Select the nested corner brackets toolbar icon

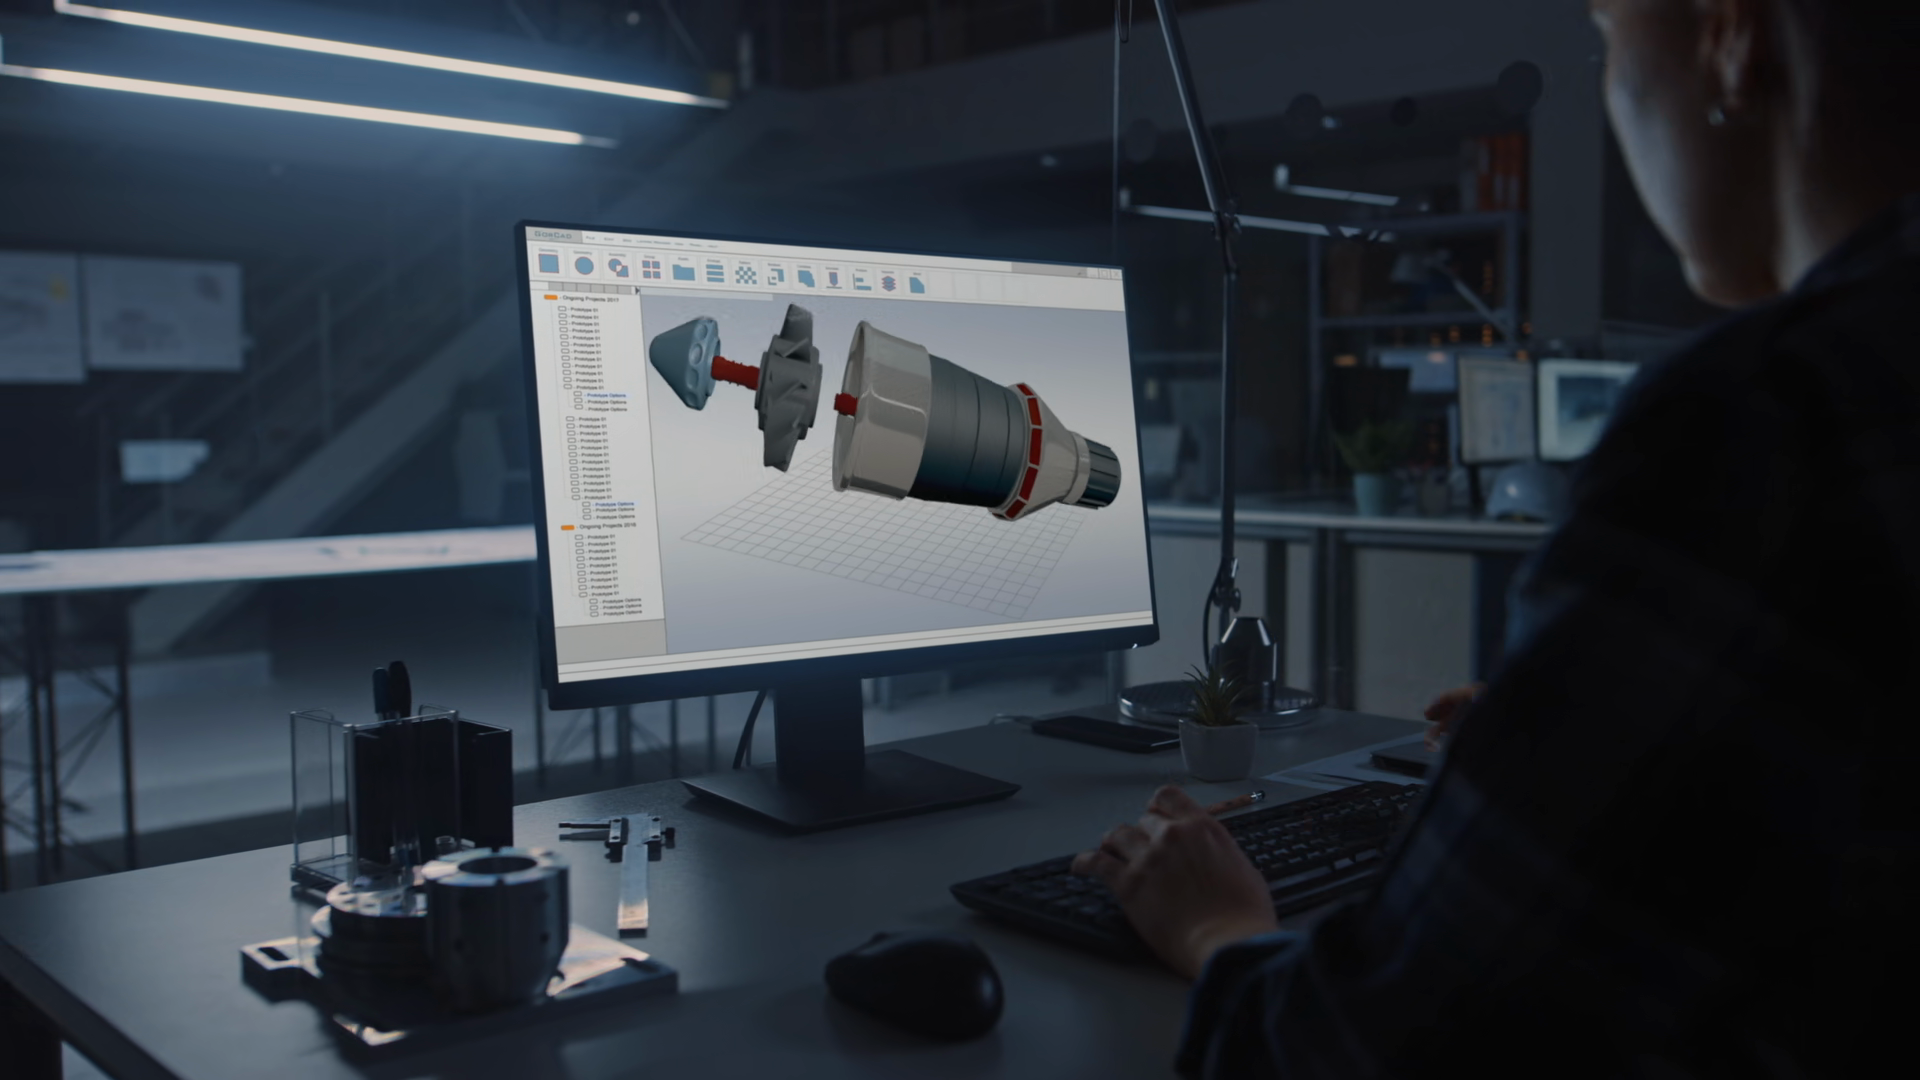(x=775, y=276)
